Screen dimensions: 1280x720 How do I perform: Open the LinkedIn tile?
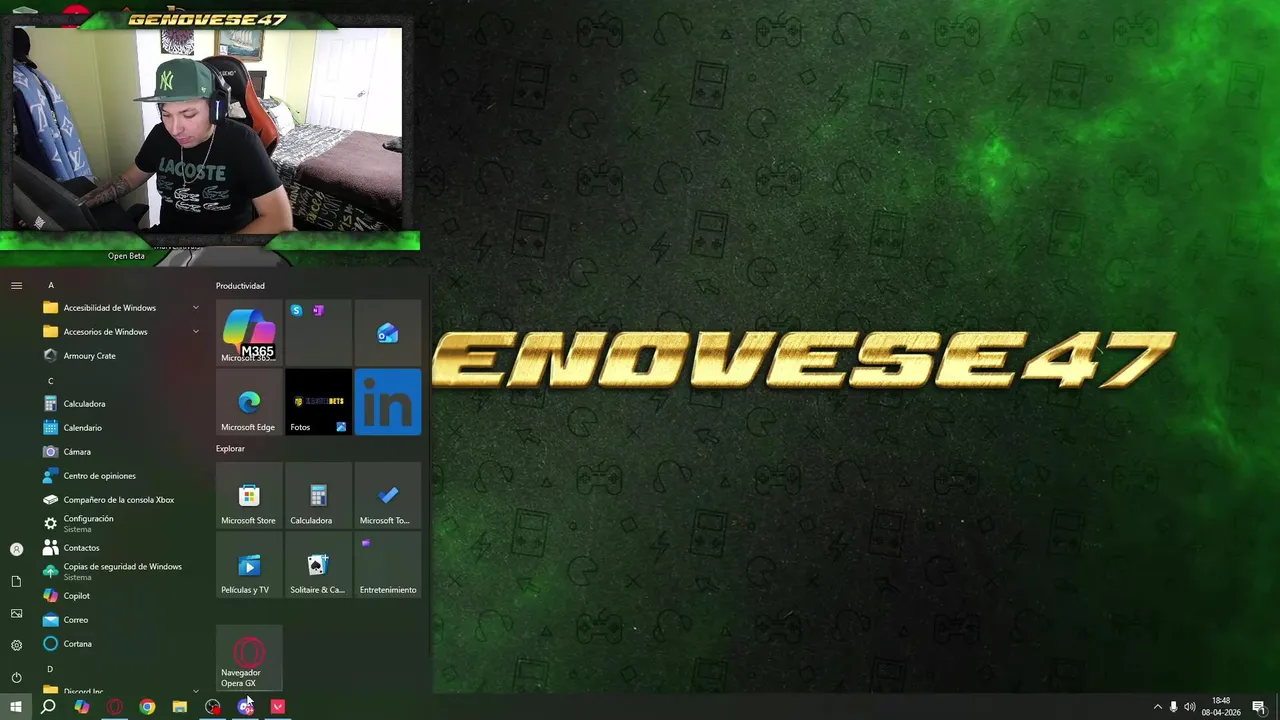[x=388, y=402]
